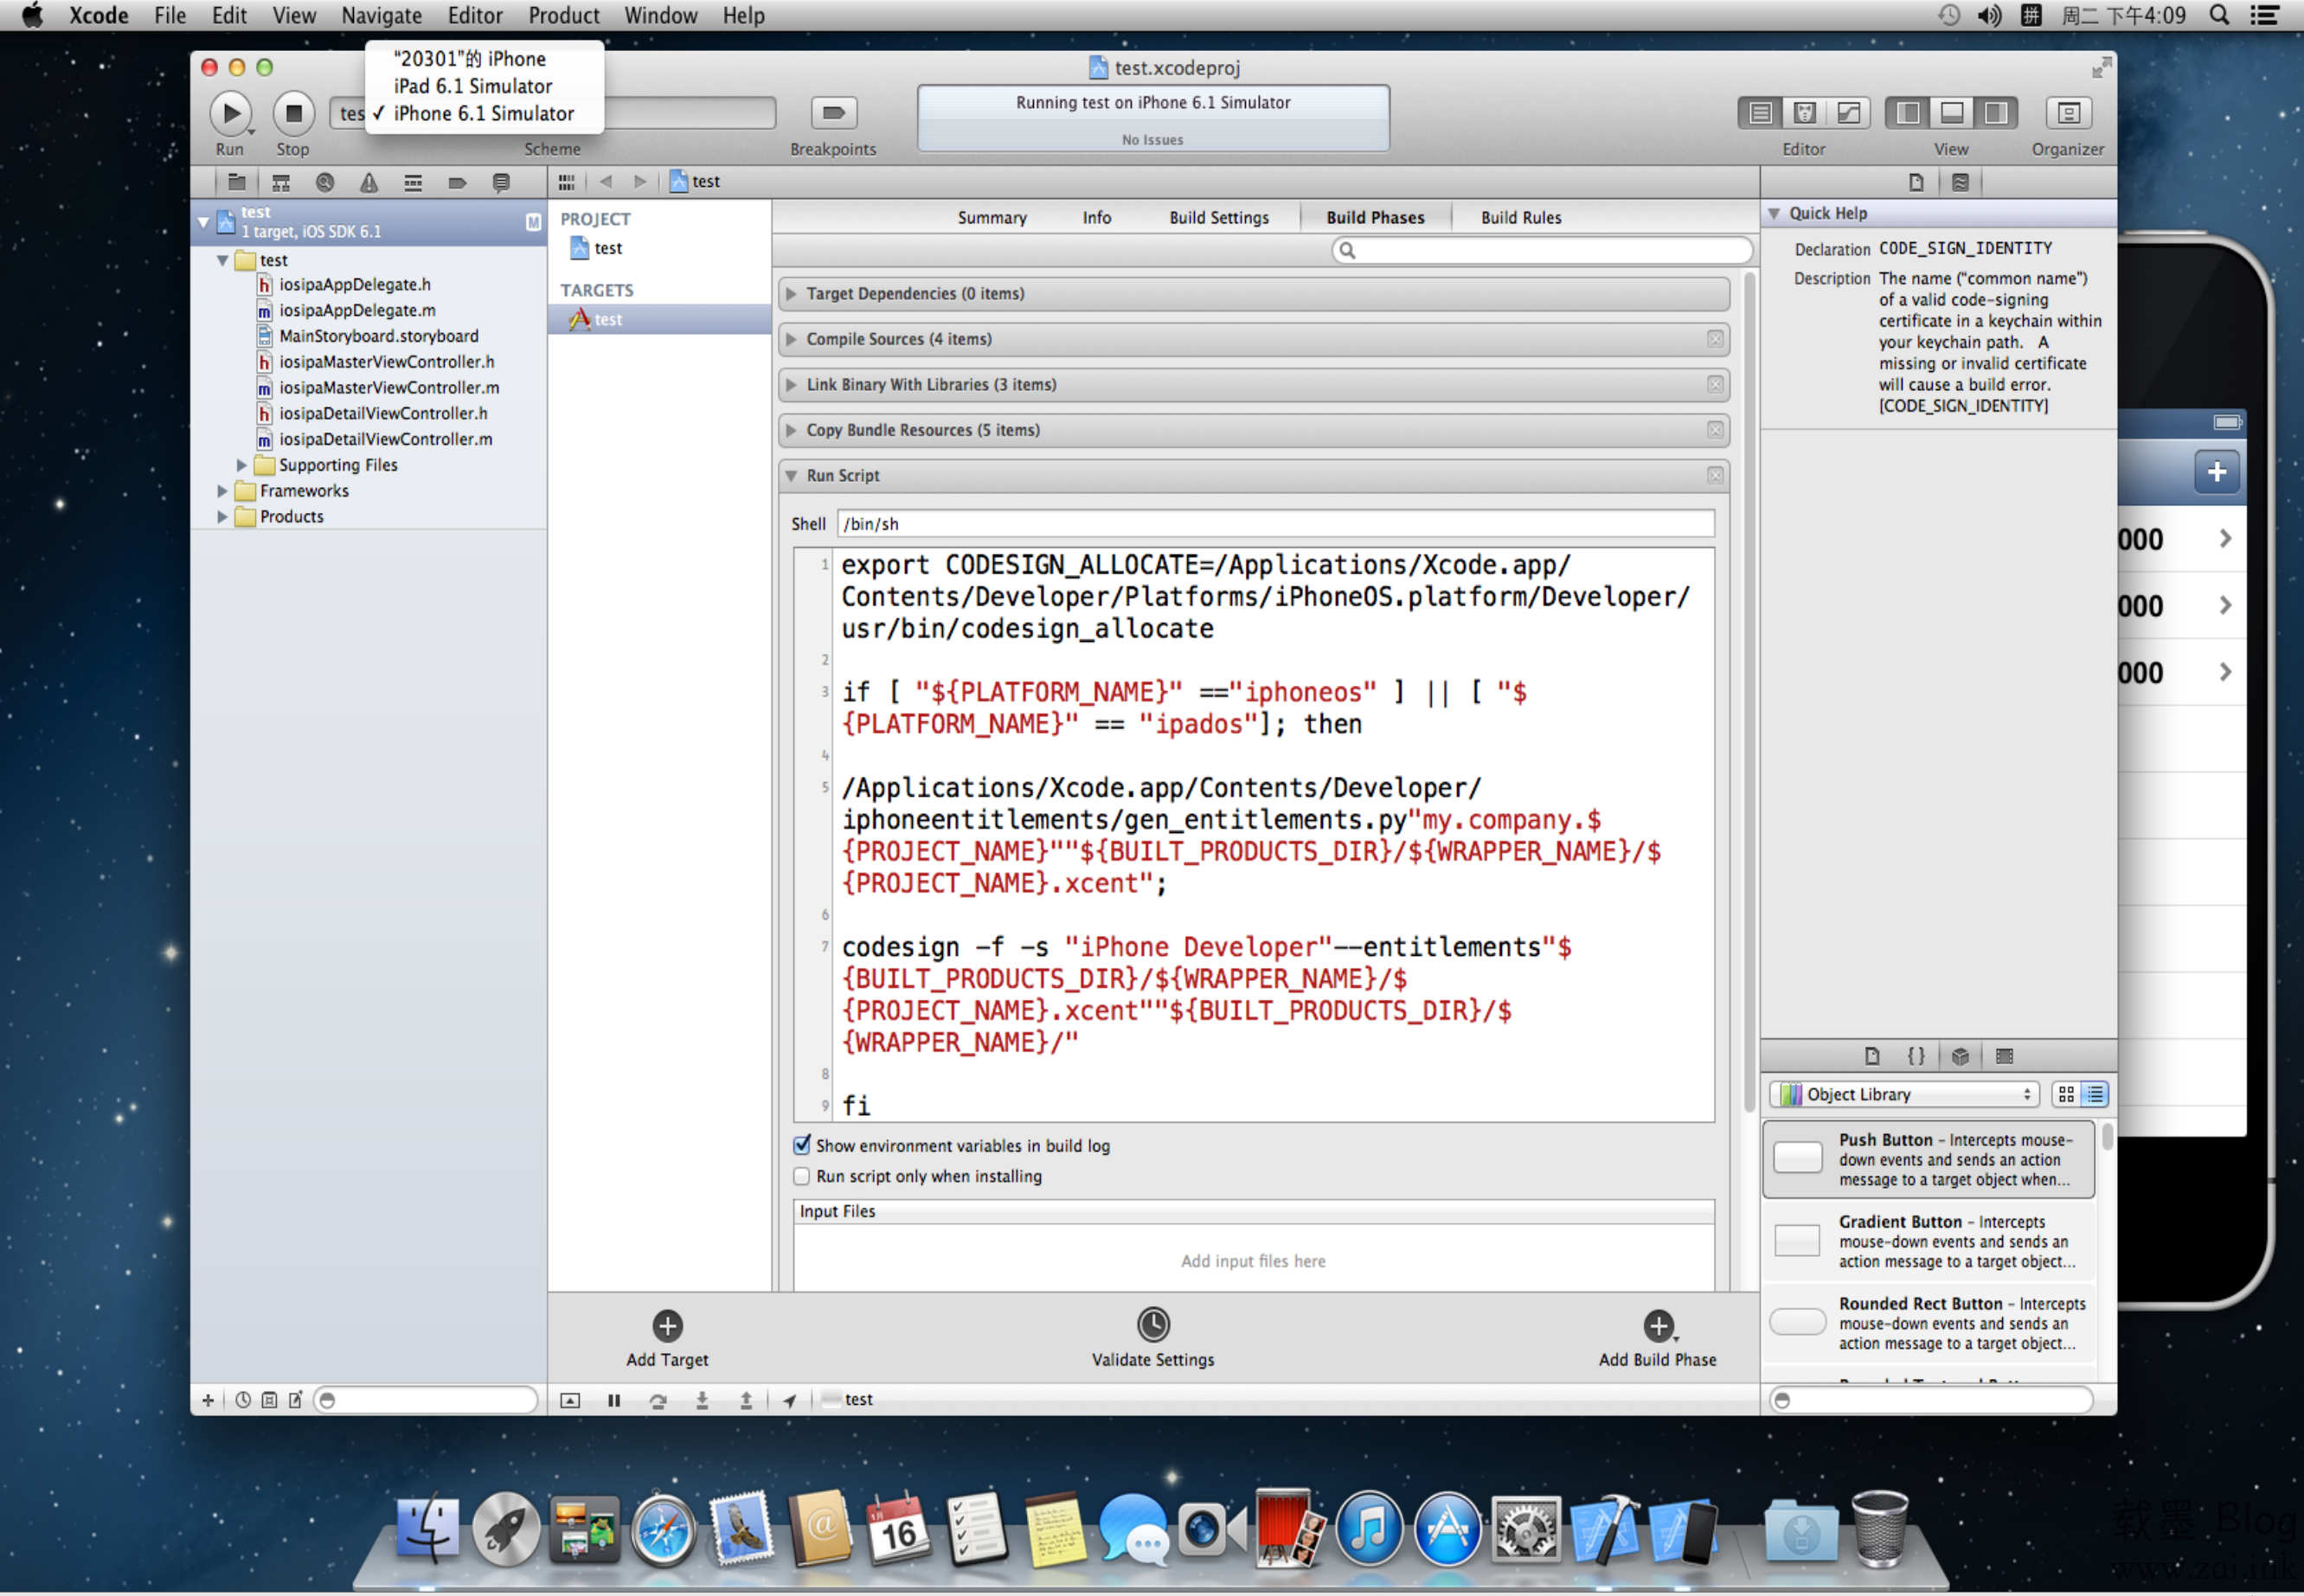Enable Run script only when installing
Image resolution: width=2304 pixels, height=1596 pixels.
(802, 1176)
